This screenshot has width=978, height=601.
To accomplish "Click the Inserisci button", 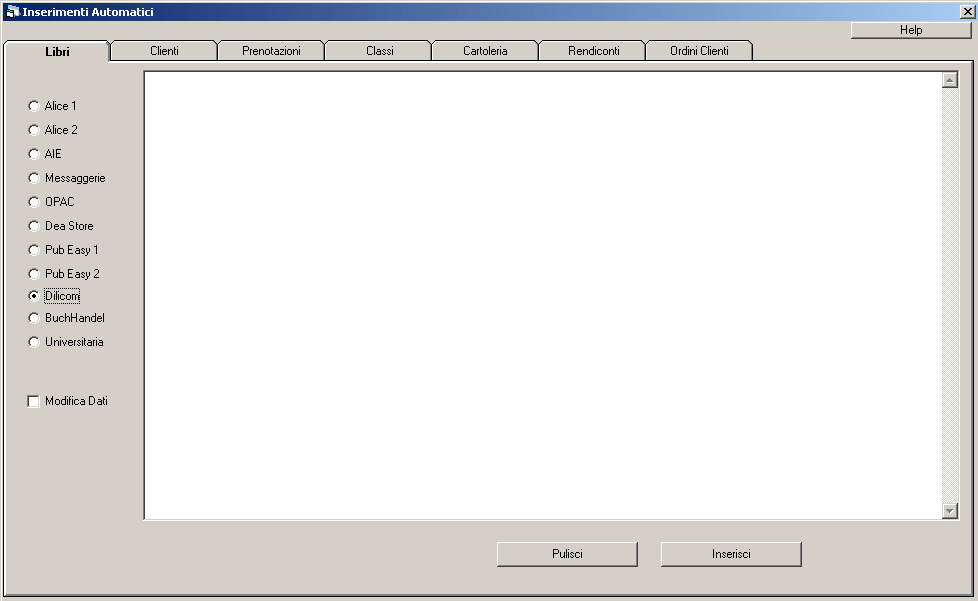I will pyautogui.click(x=731, y=554).
